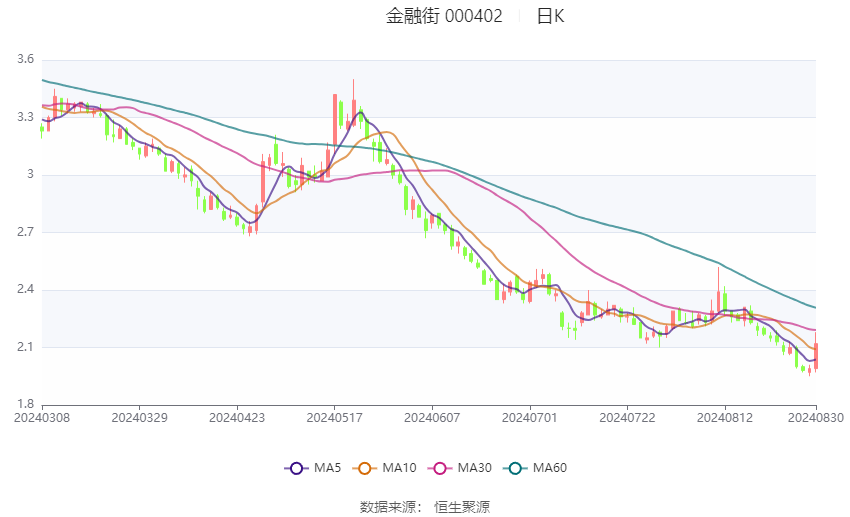The width and height of the screenshot is (850, 517).
Task: Click the 2.7 price axis label
Action: click(25, 232)
